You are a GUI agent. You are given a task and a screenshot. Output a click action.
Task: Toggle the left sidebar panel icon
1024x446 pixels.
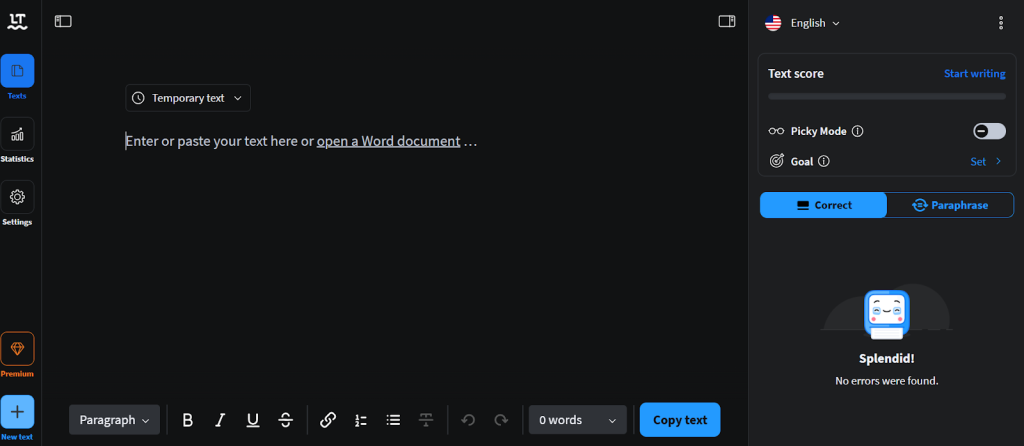click(x=63, y=21)
